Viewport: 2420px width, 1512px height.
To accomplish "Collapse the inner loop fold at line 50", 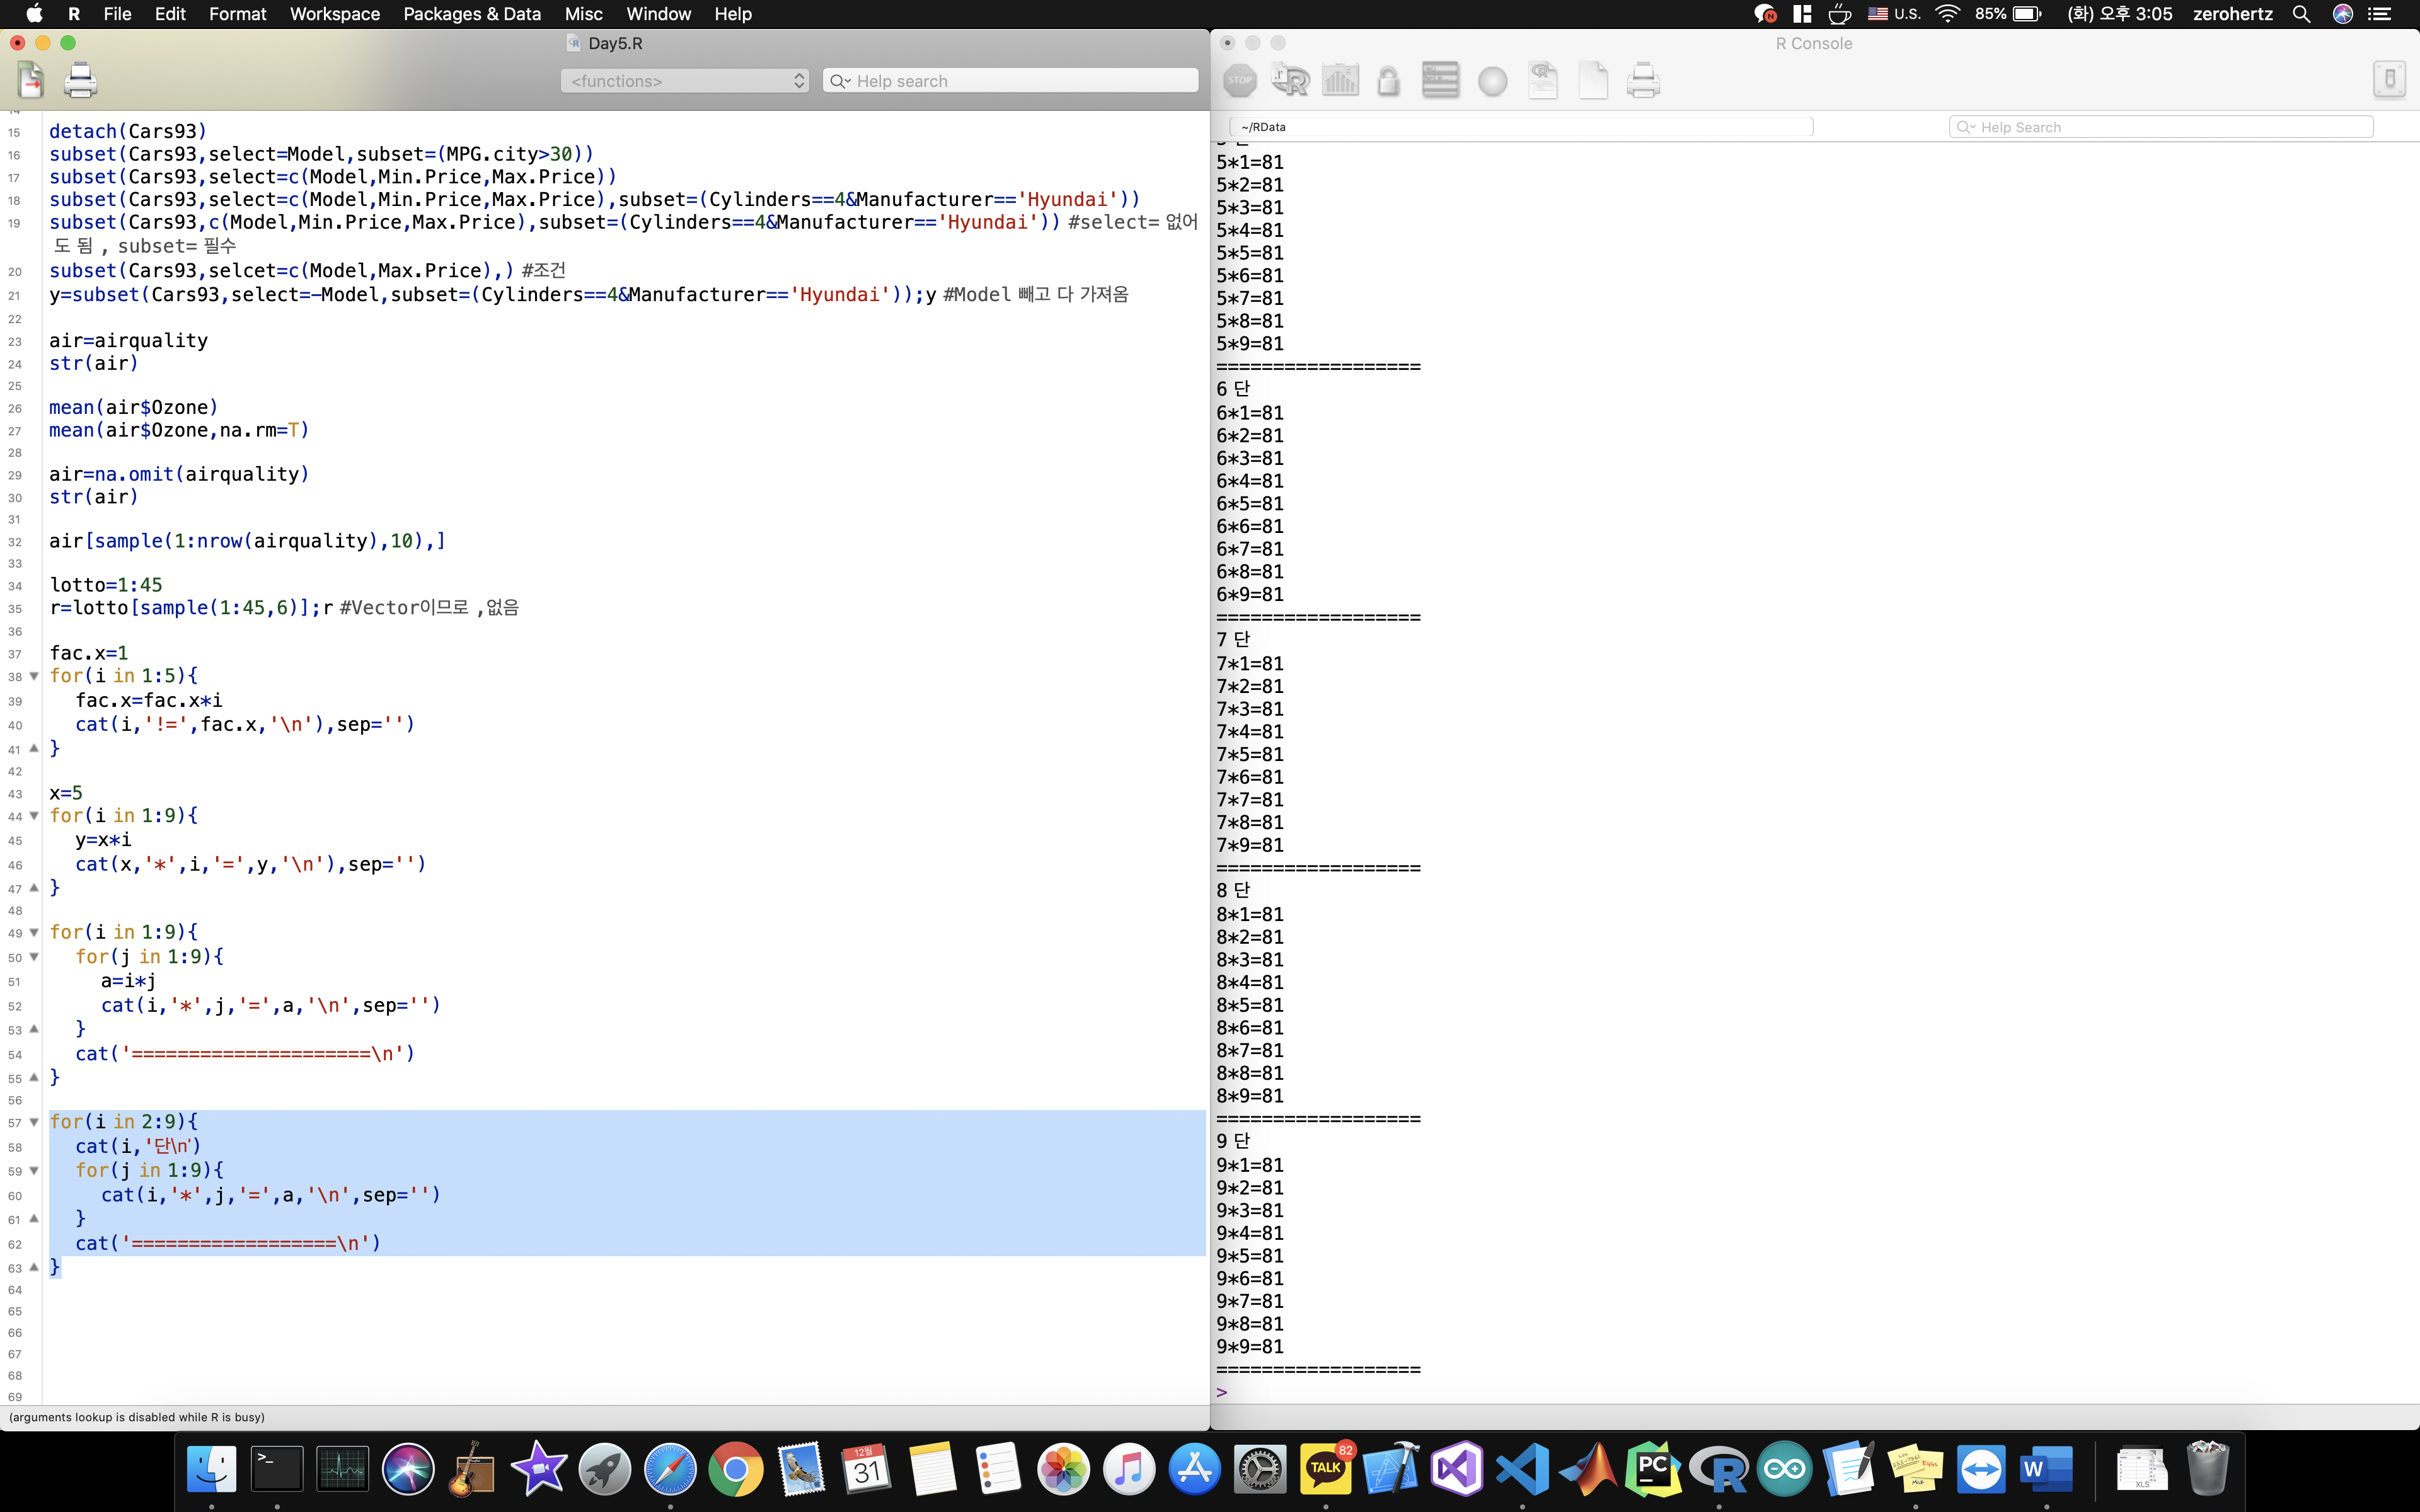I will pos(34,957).
